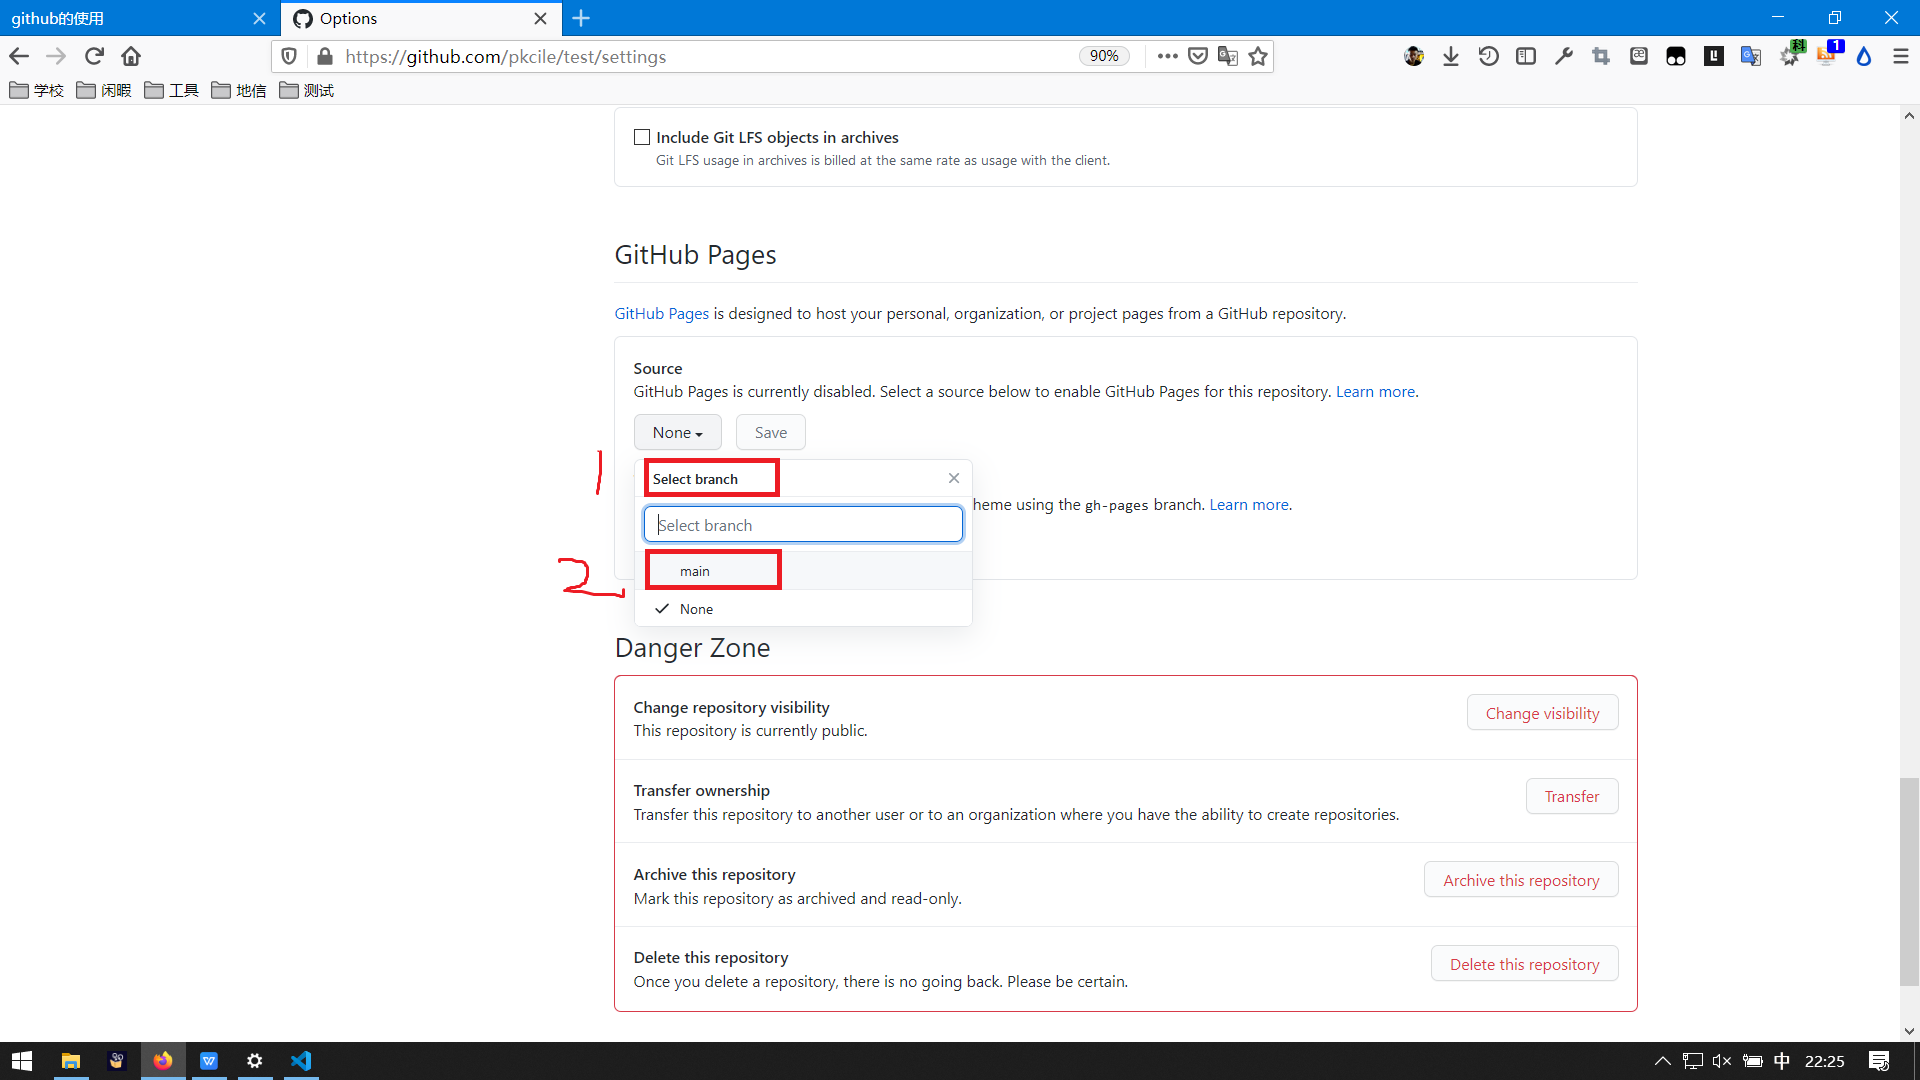The width and height of the screenshot is (1920, 1080).
Task: Click Delete this repository button
Action: click(x=1524, y=963)
